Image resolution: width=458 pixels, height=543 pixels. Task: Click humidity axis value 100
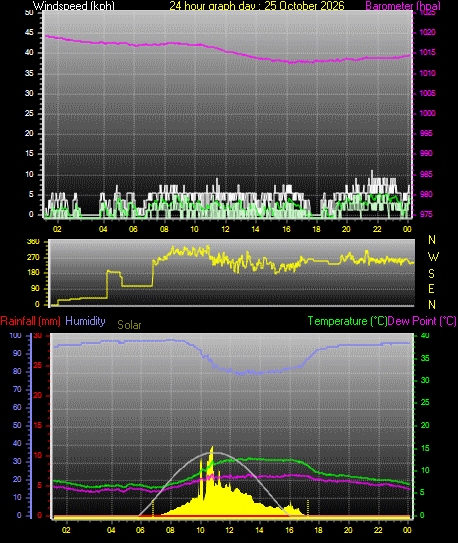16,335
